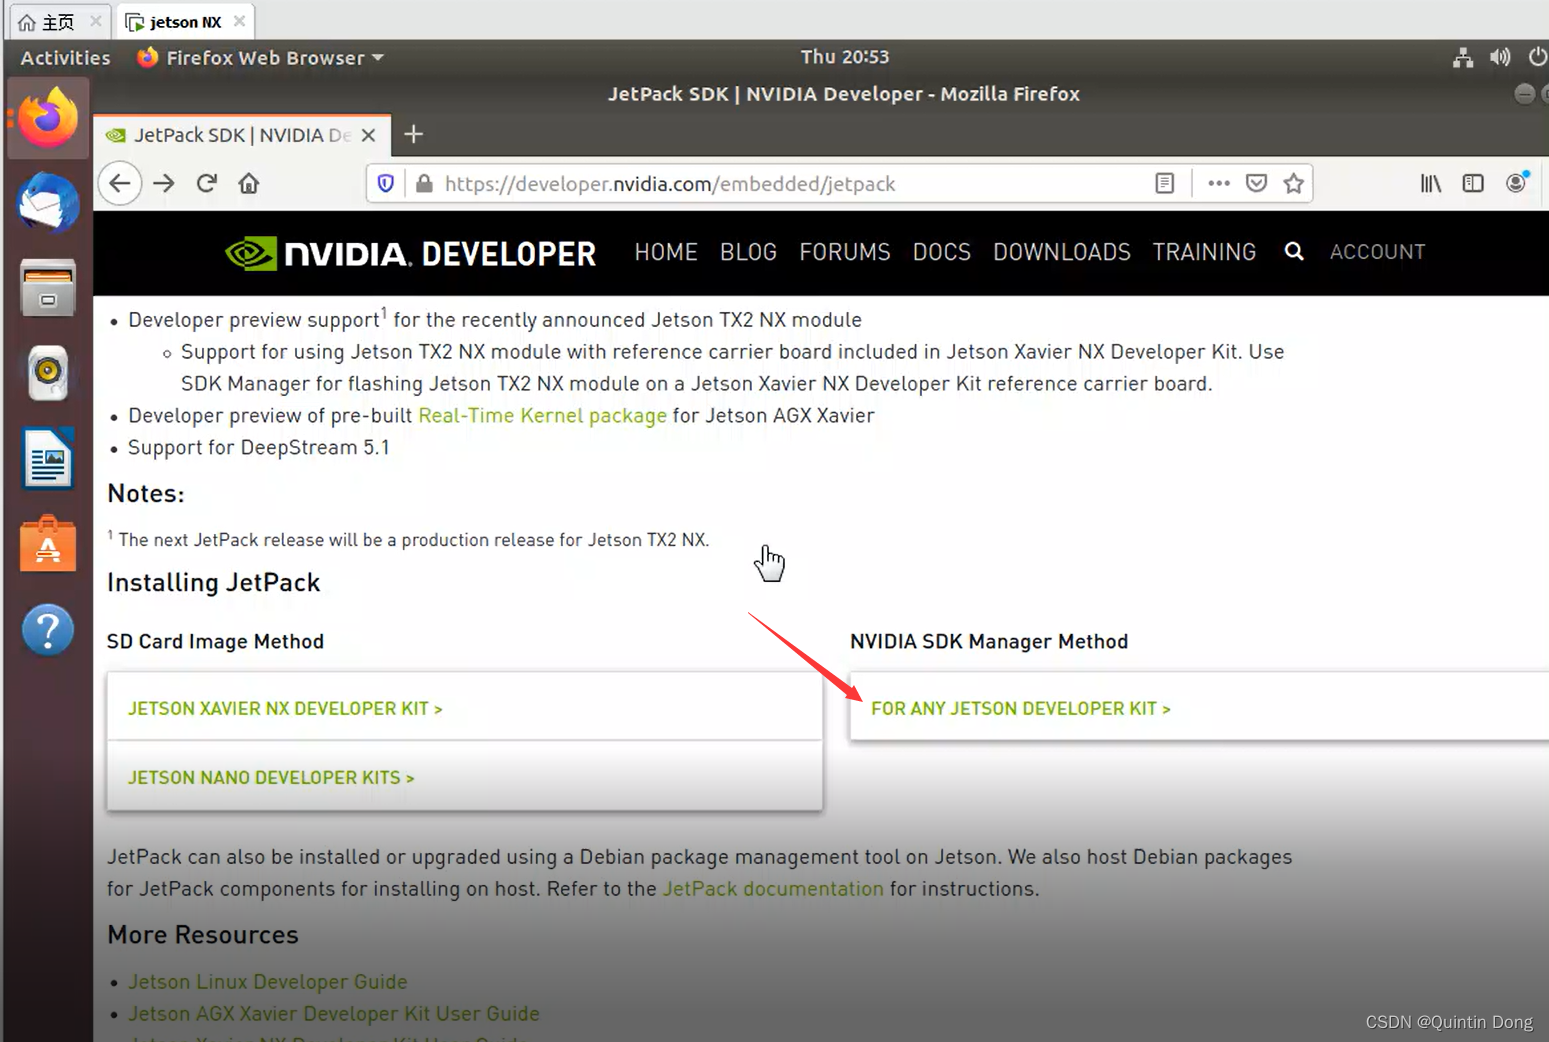Open tracking protection shield icon
Image resolution: width=1549 pixels, height=1042 pixels.
386,183
